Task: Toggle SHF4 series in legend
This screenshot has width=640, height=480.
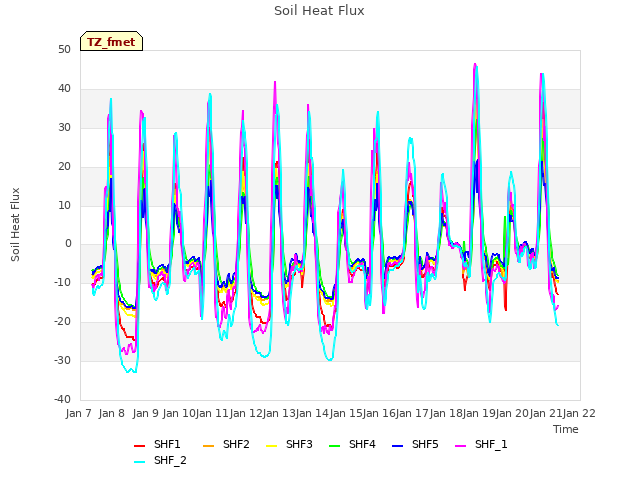Action: pyautogui.click(x=352, y=444)
